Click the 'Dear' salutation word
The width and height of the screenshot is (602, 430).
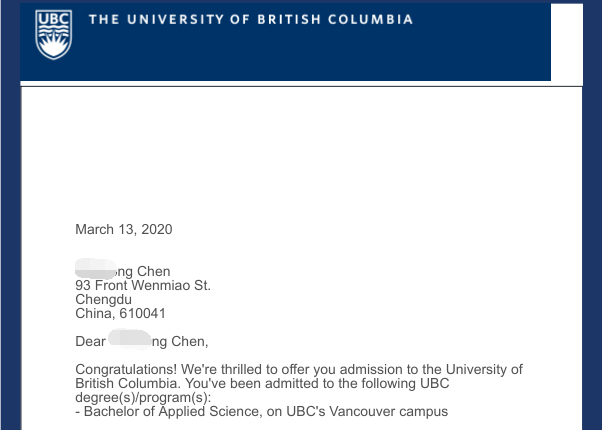[90, 341]
